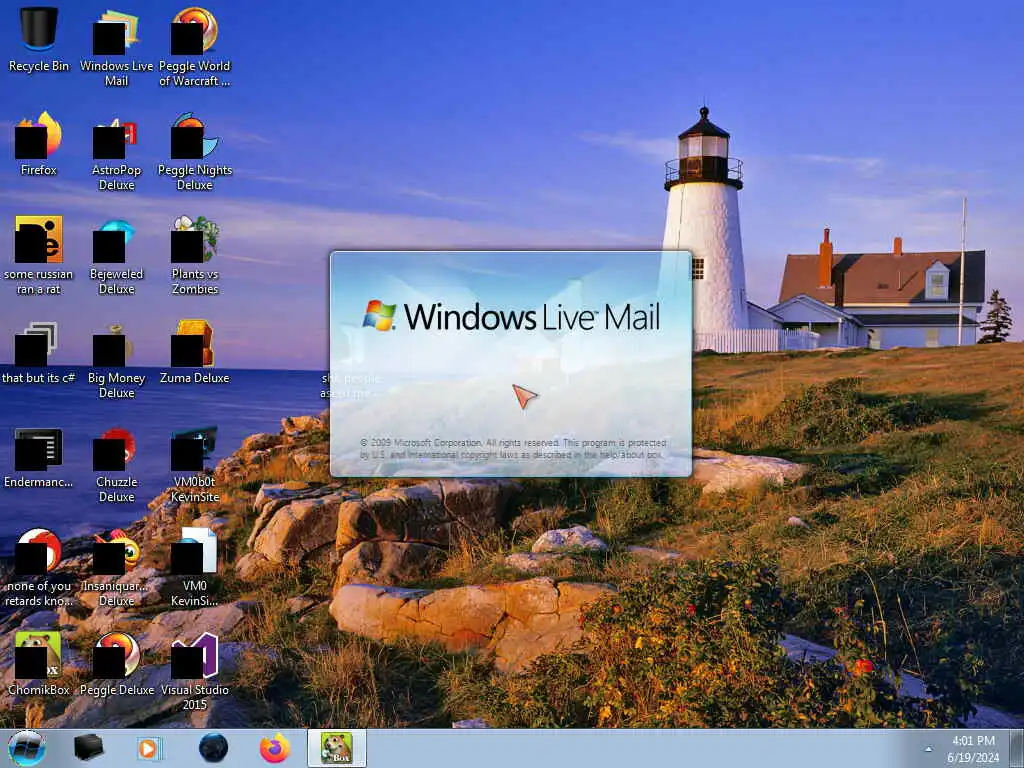Open Peggle Deluxe desktop icon
The image size is (1024, 768).
[x=116, y=664]
